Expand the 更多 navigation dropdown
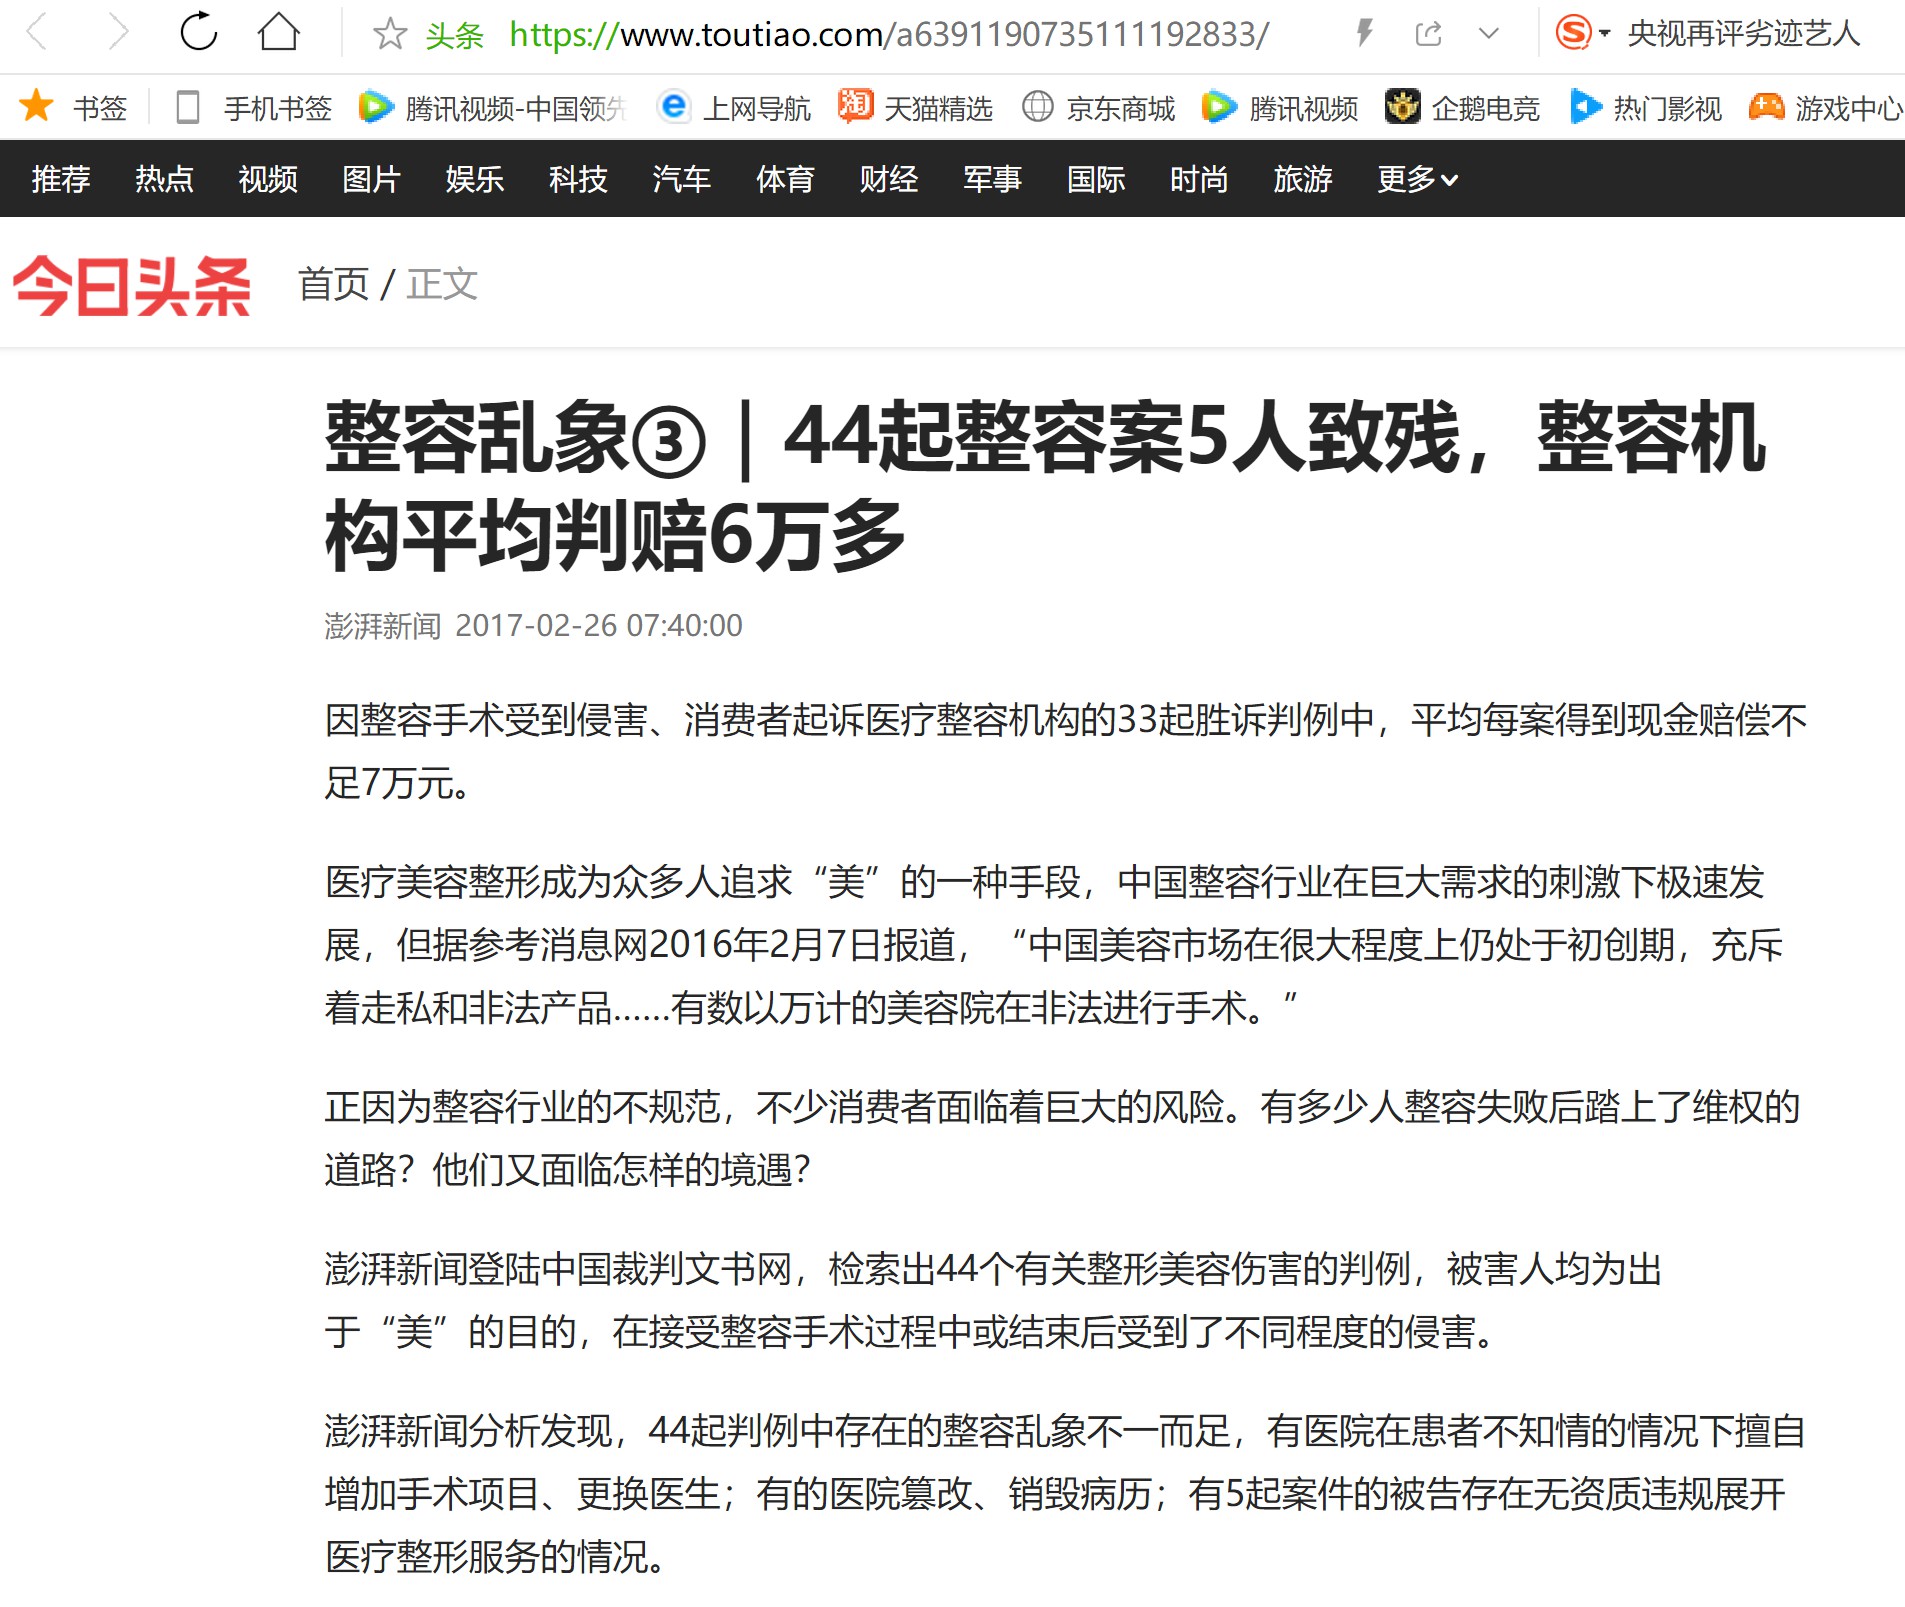Screen dimensions: 1905x1607 click(x=1417, y=179)
